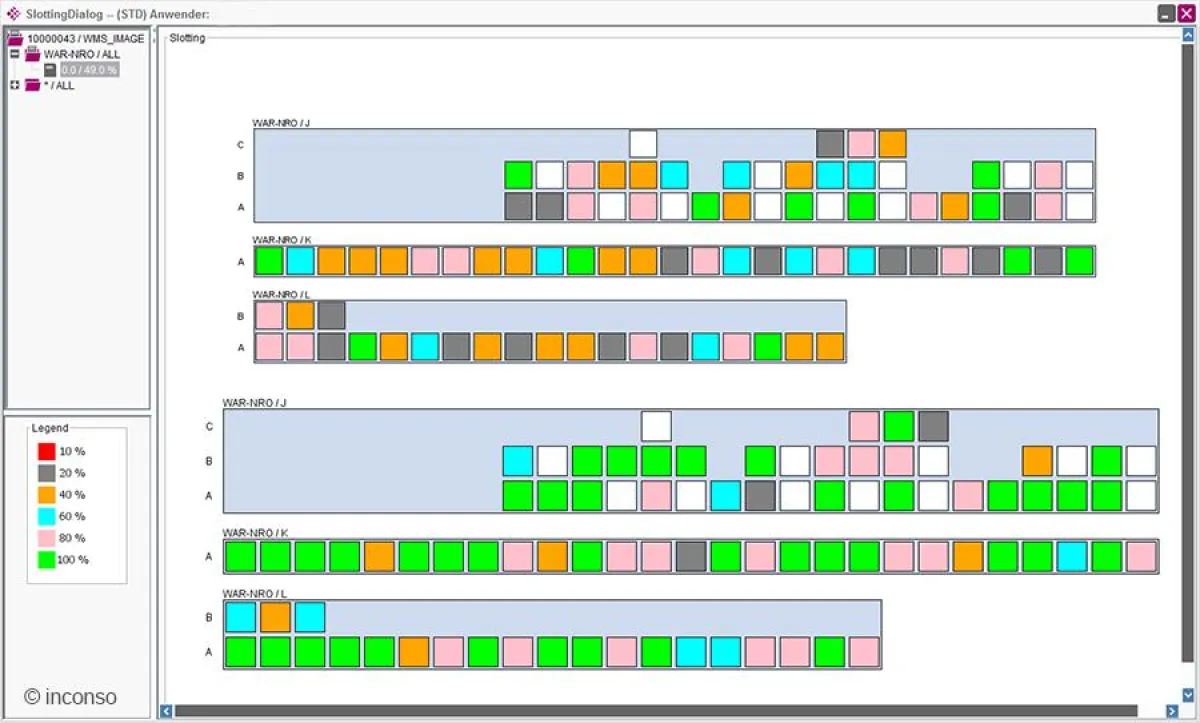The image size is (1200, 723).
Task: Click the red 10 % legend swatch
Action: (47, 451)
